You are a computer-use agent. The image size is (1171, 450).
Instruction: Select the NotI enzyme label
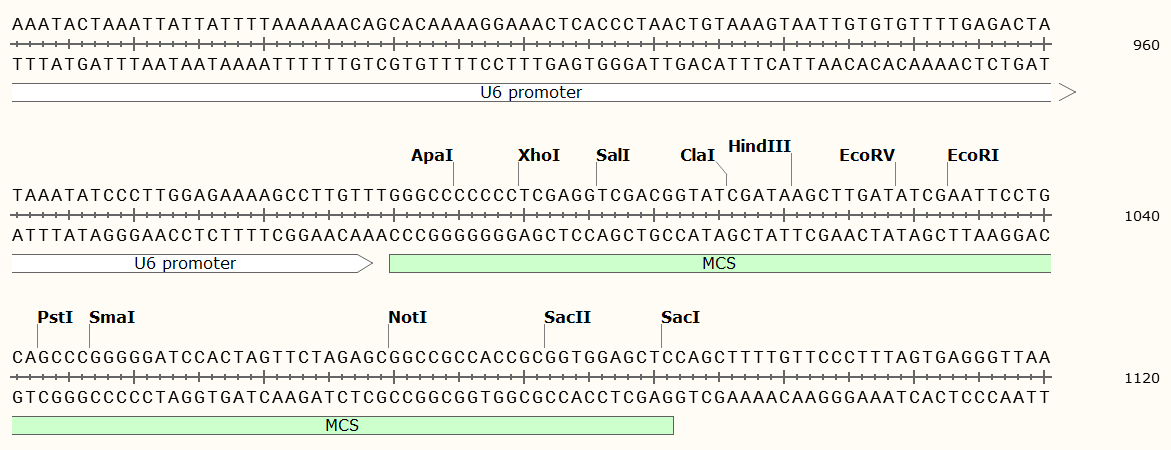coord(407,317)
